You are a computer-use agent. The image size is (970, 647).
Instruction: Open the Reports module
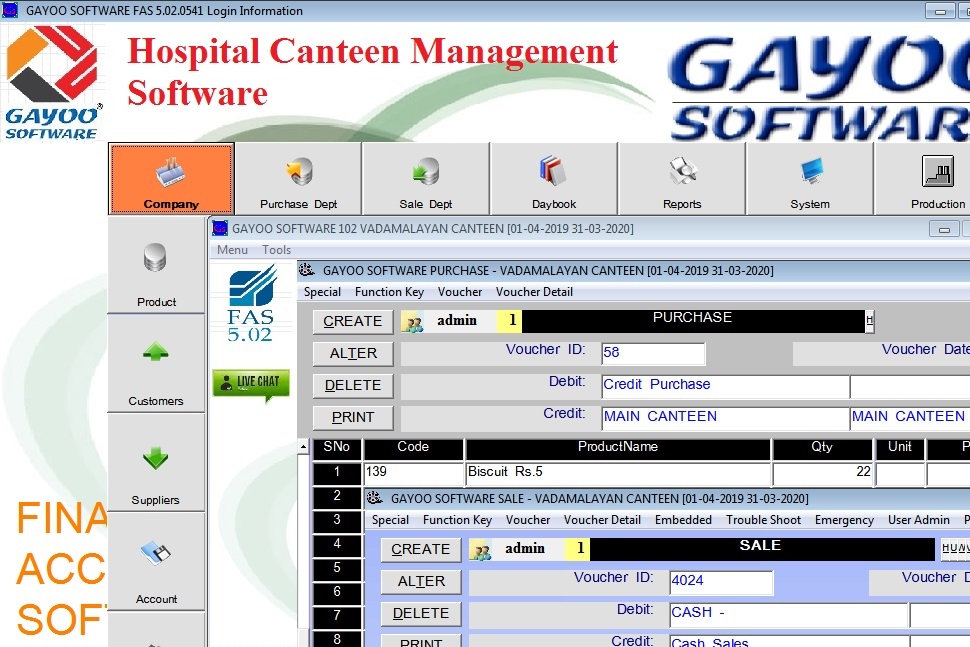click(682, 179)
